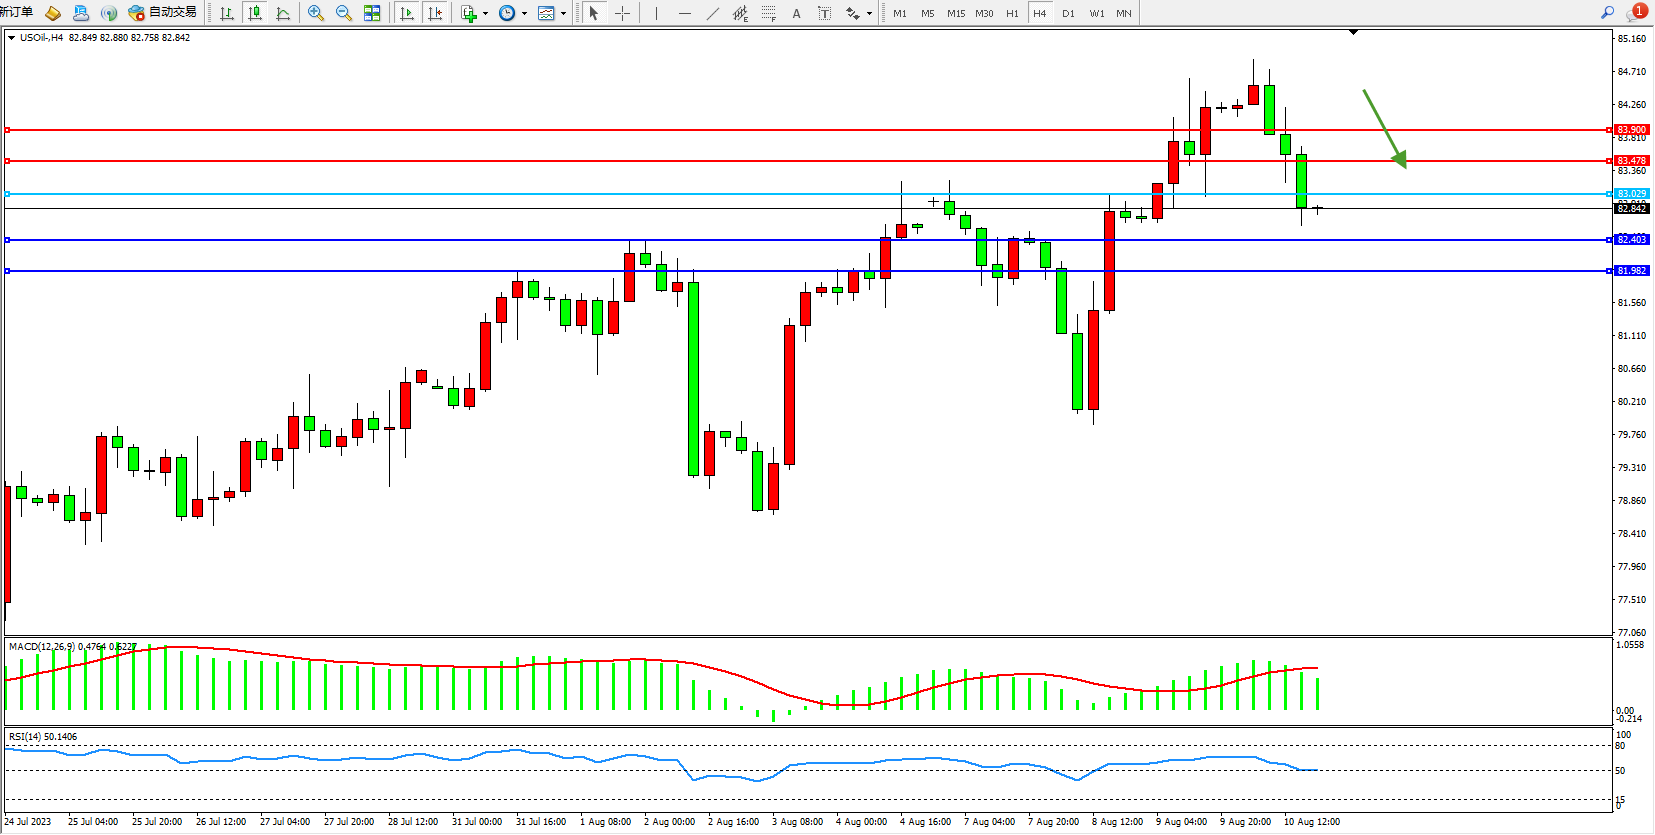Pick the Fibonacci retracement tool

[768, 13]
